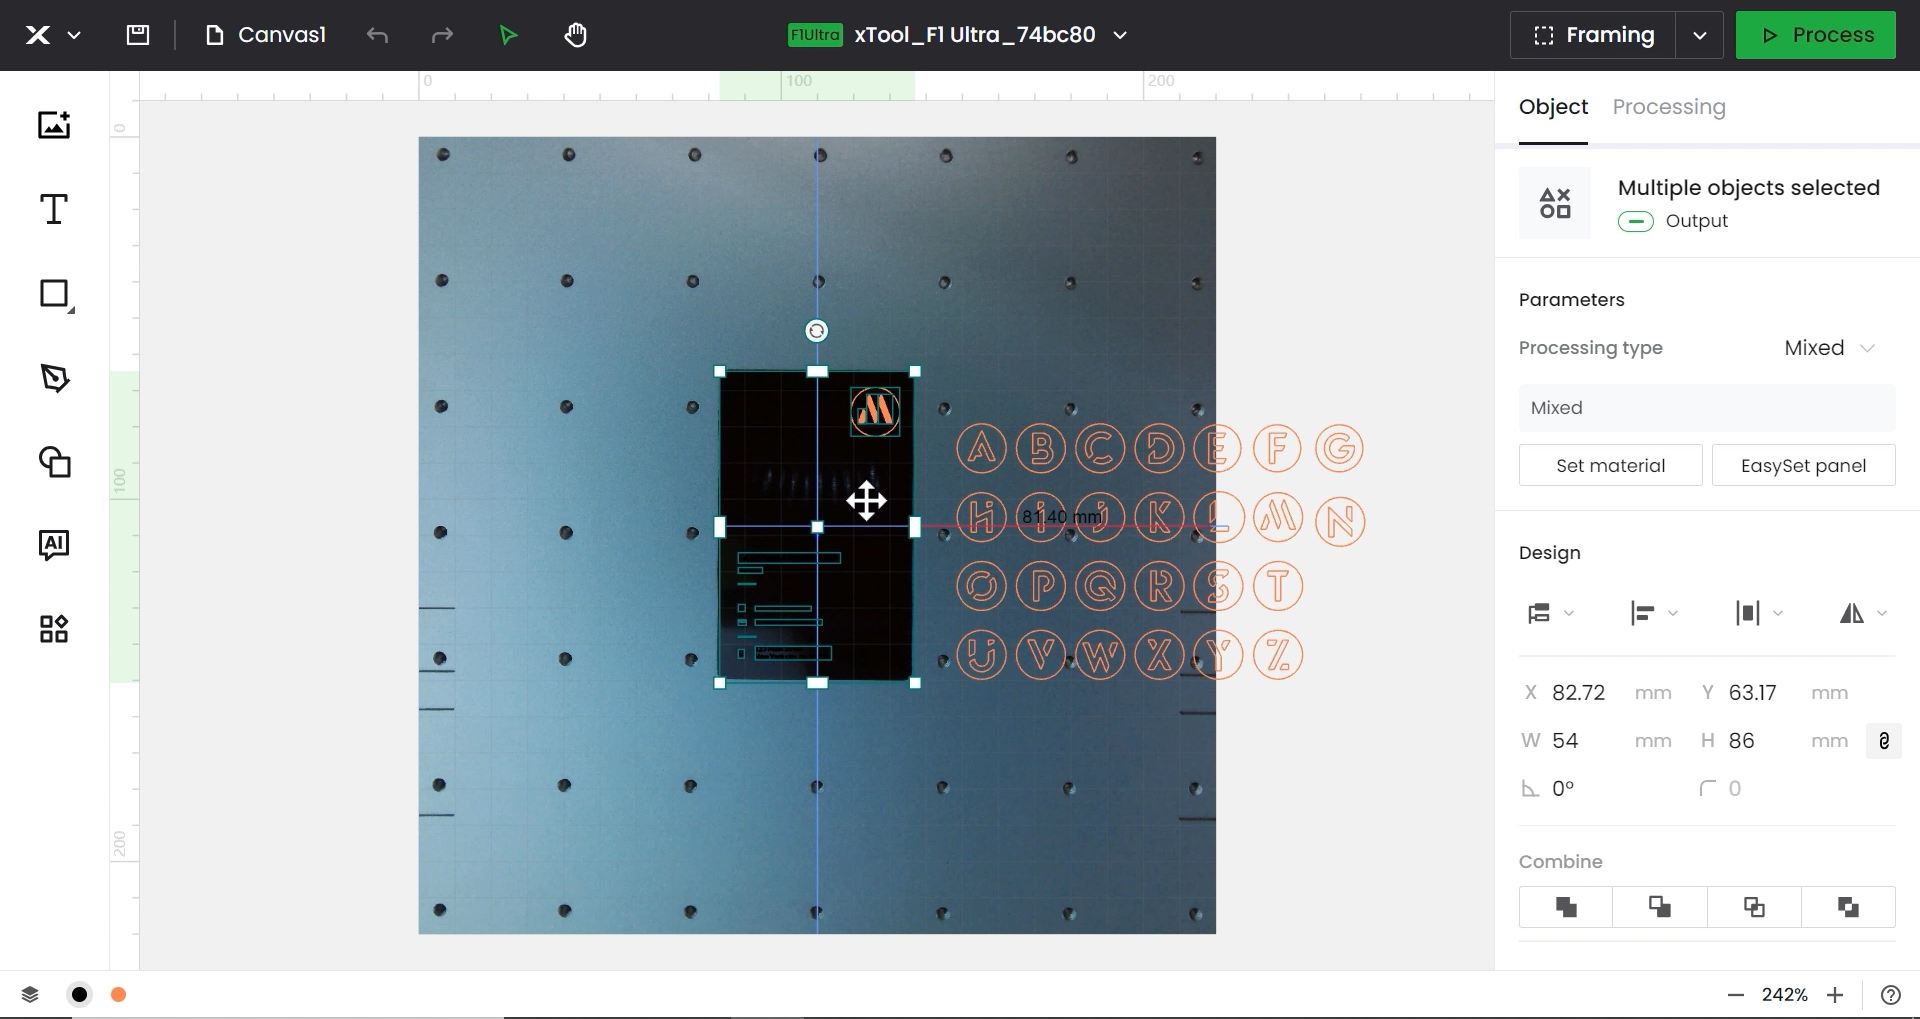The image size is (1920, 1019).
Task: Open the EasySet panel
Action: pyautogui.click(x=1803, y=465)
